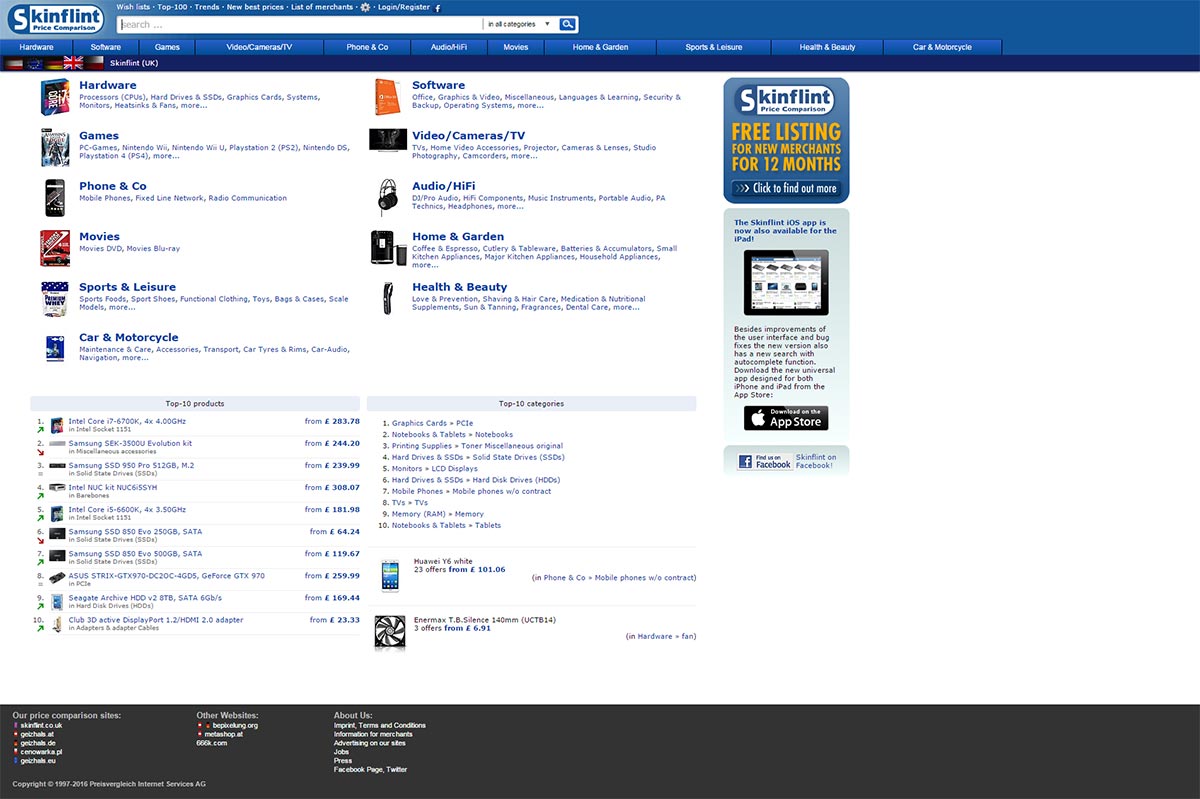Open the Wish lists link
1200x799 pixels.
tap(133, 7)
